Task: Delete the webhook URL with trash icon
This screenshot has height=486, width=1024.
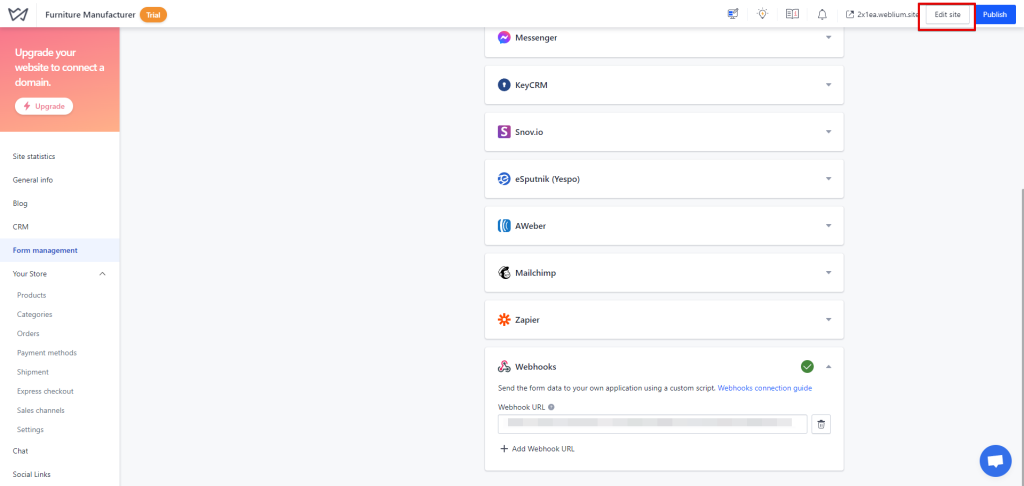Action: (821, 424)
